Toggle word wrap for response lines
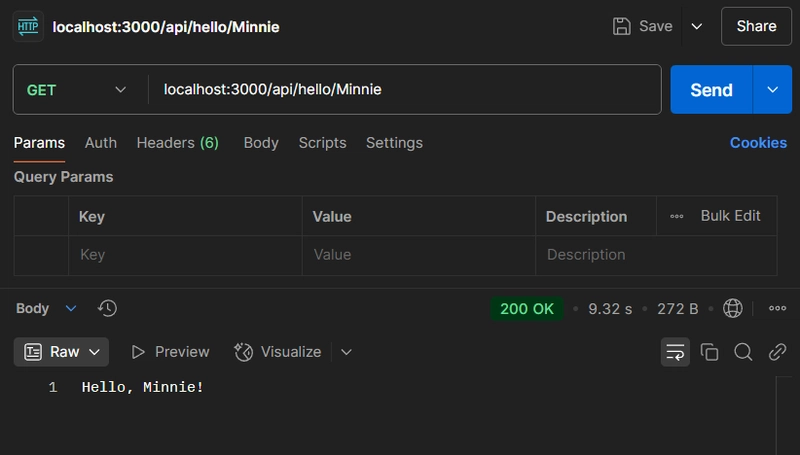 click(x=675, y=352)
